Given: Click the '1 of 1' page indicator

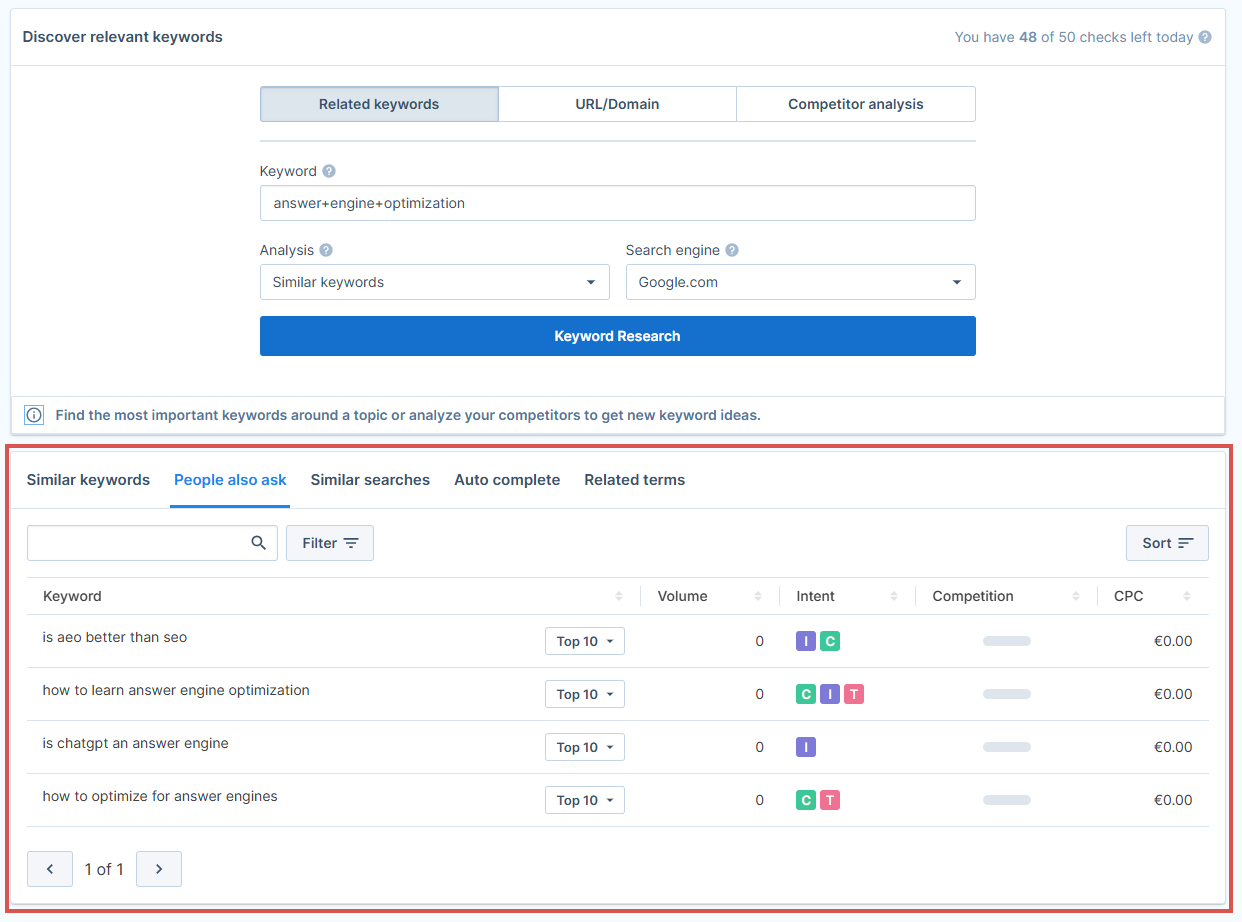Looking at the screenshot, I should point(104,869).
